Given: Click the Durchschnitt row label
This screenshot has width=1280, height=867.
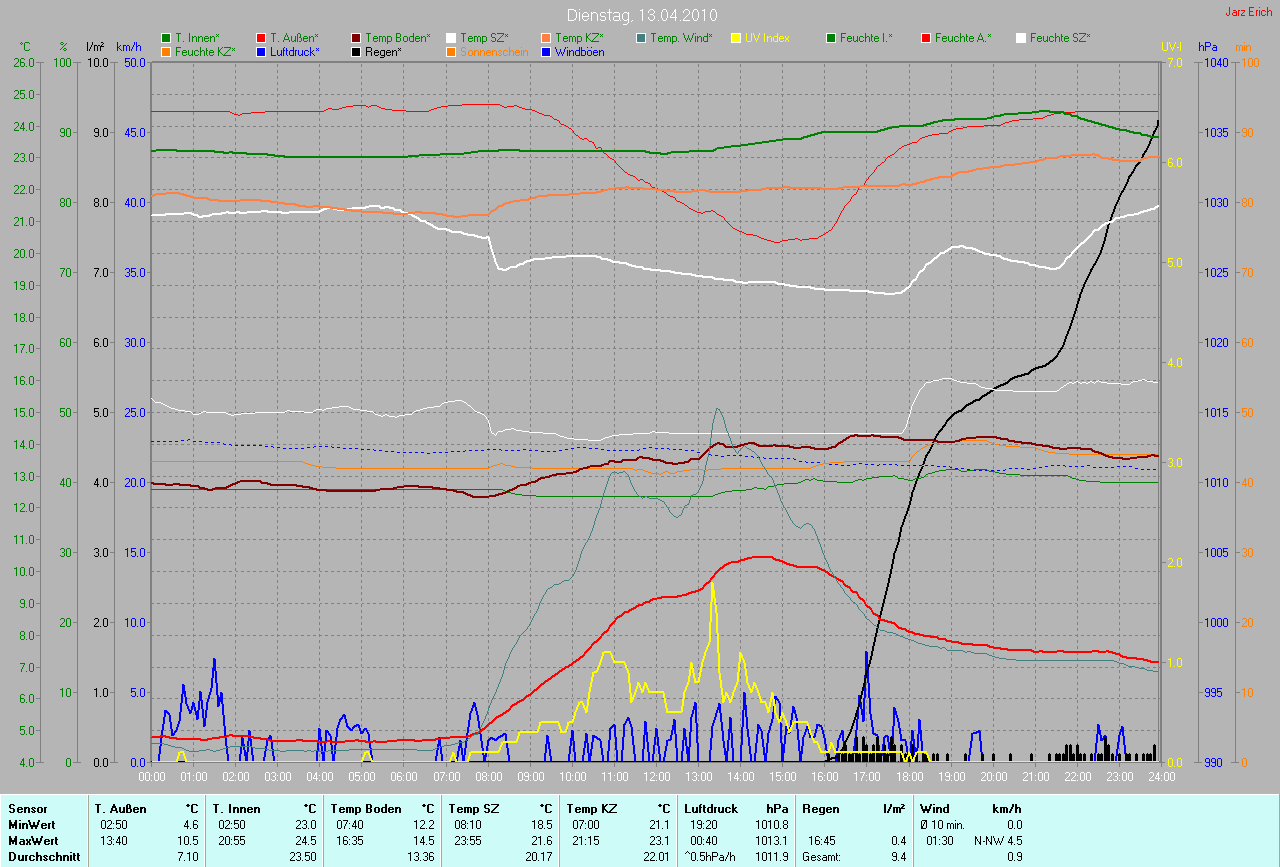Looking at the screenshot, I should click(43, 857).
